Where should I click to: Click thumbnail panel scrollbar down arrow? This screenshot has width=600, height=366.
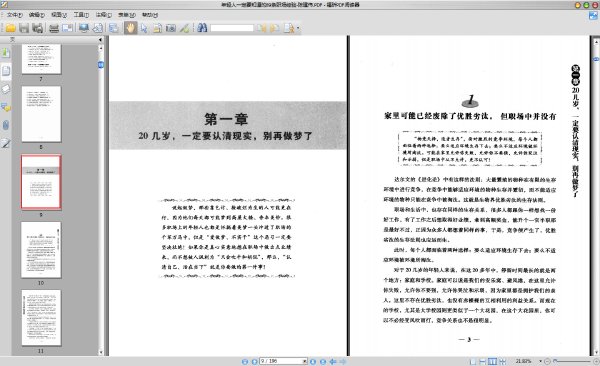pos(101,352)
